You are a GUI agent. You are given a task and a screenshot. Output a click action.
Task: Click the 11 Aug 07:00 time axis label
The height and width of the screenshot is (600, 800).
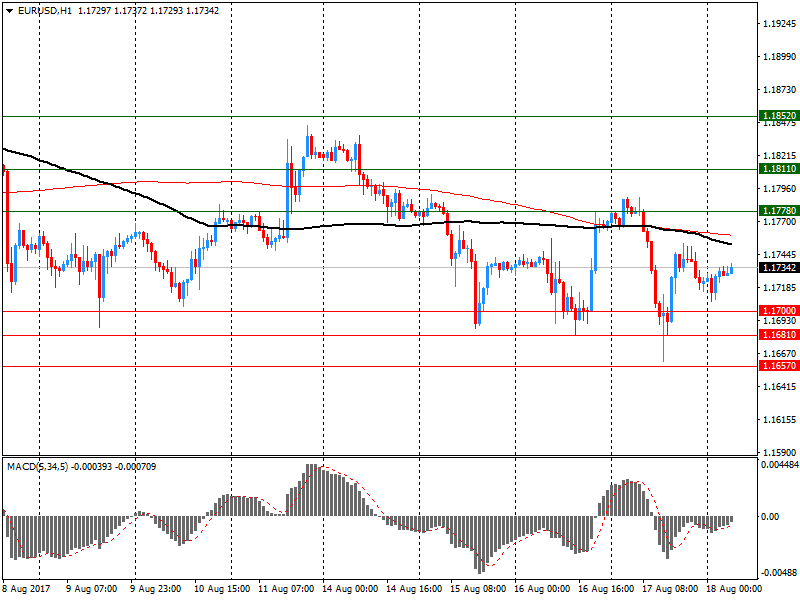coord(286,589)
